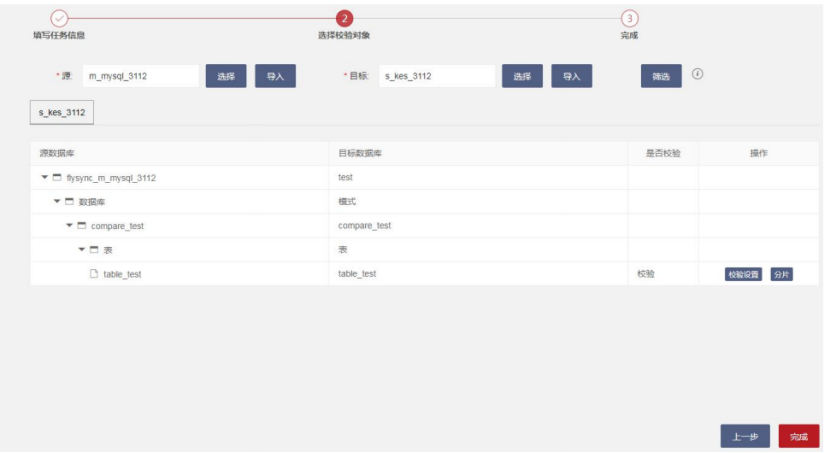This screenshot has height=453, width=831.
Task: Click folder icon of compare_test node
Action: (x=82, y=226)
